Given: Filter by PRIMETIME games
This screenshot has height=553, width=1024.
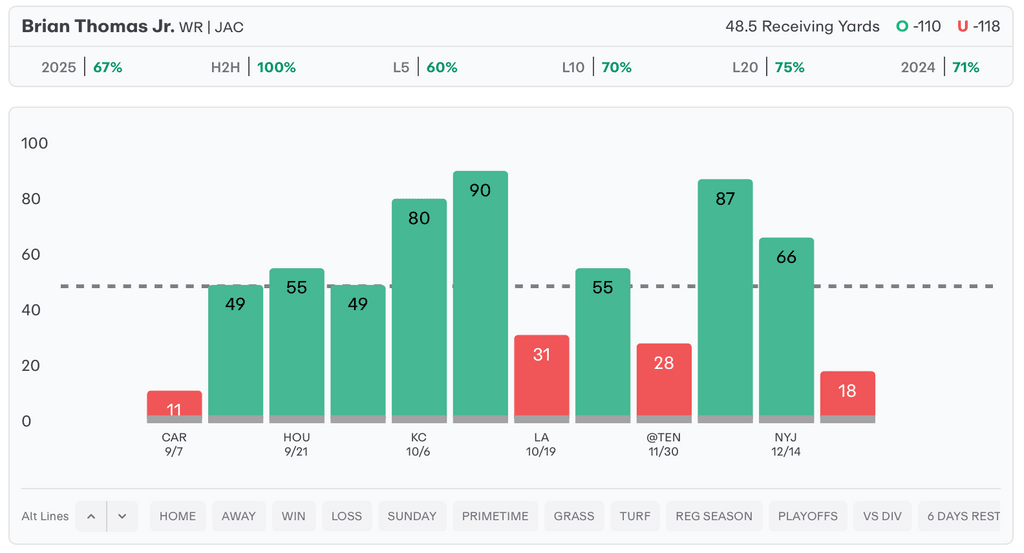Looking at the screenshot, I should 495,516.
